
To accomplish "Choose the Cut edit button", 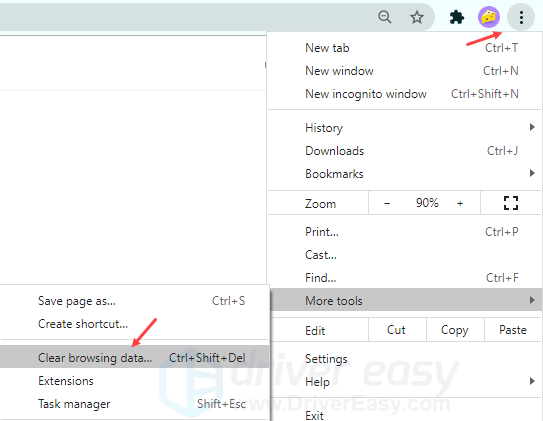I will 397,330.
